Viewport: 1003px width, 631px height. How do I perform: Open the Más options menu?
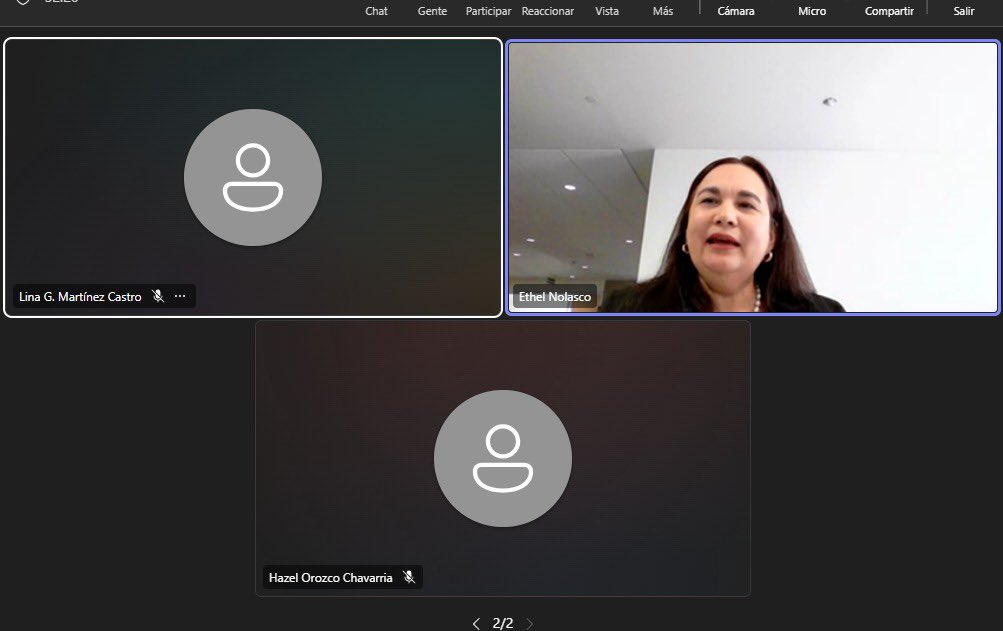(663, 11)
